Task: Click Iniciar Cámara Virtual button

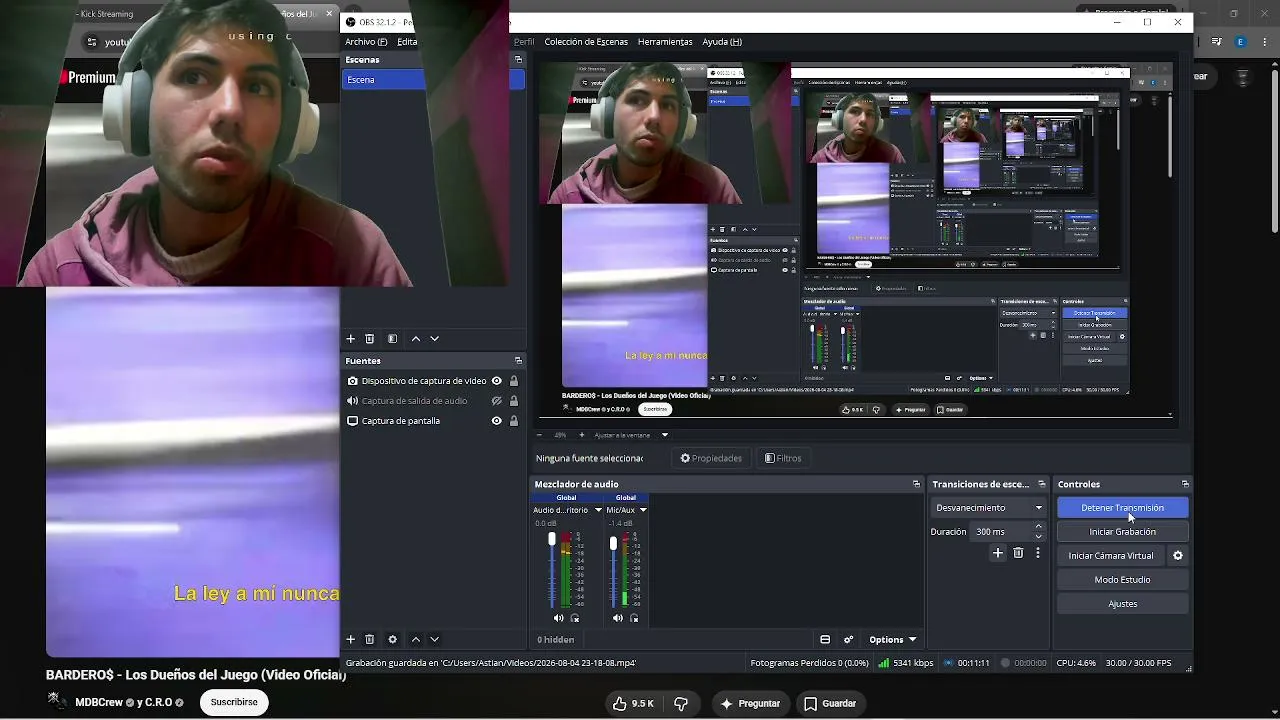Action: (x=1111, y=556)
